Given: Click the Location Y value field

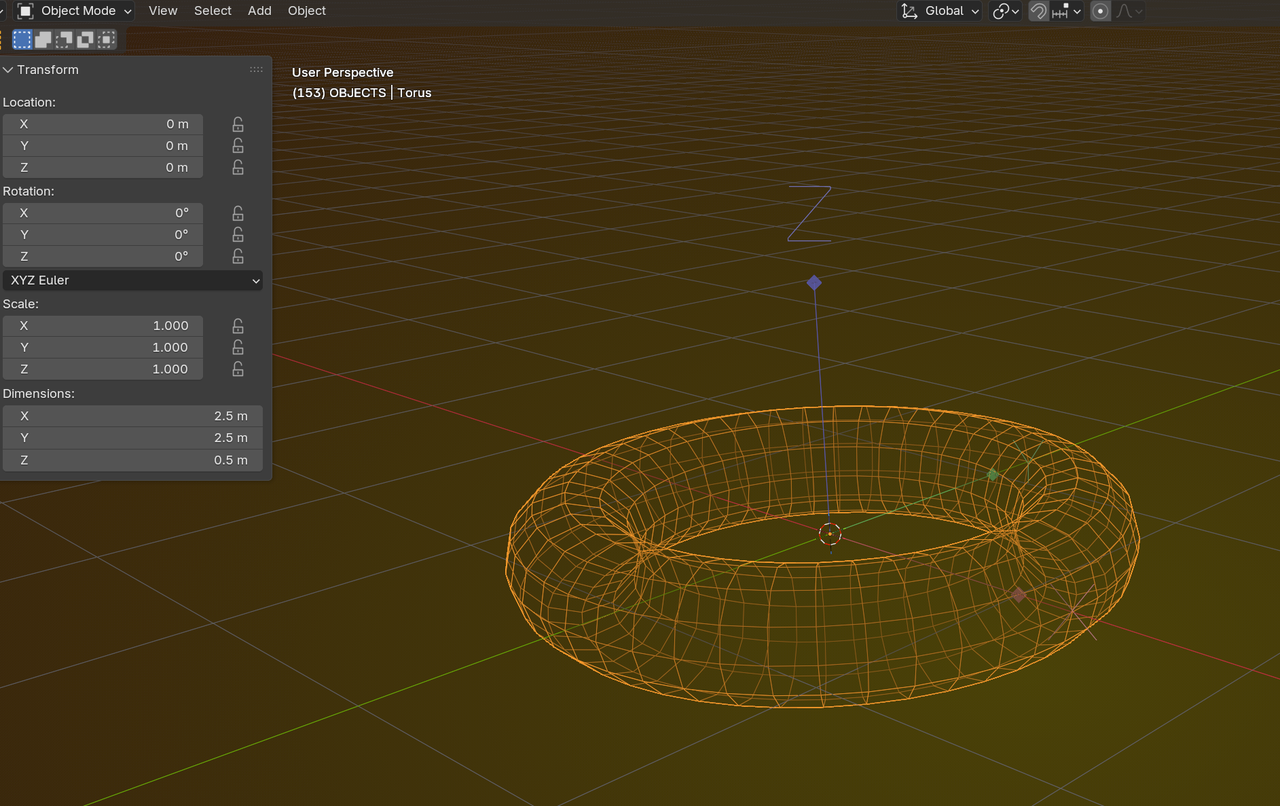Looking at the screenshot, I should click(x=103, y=146).
